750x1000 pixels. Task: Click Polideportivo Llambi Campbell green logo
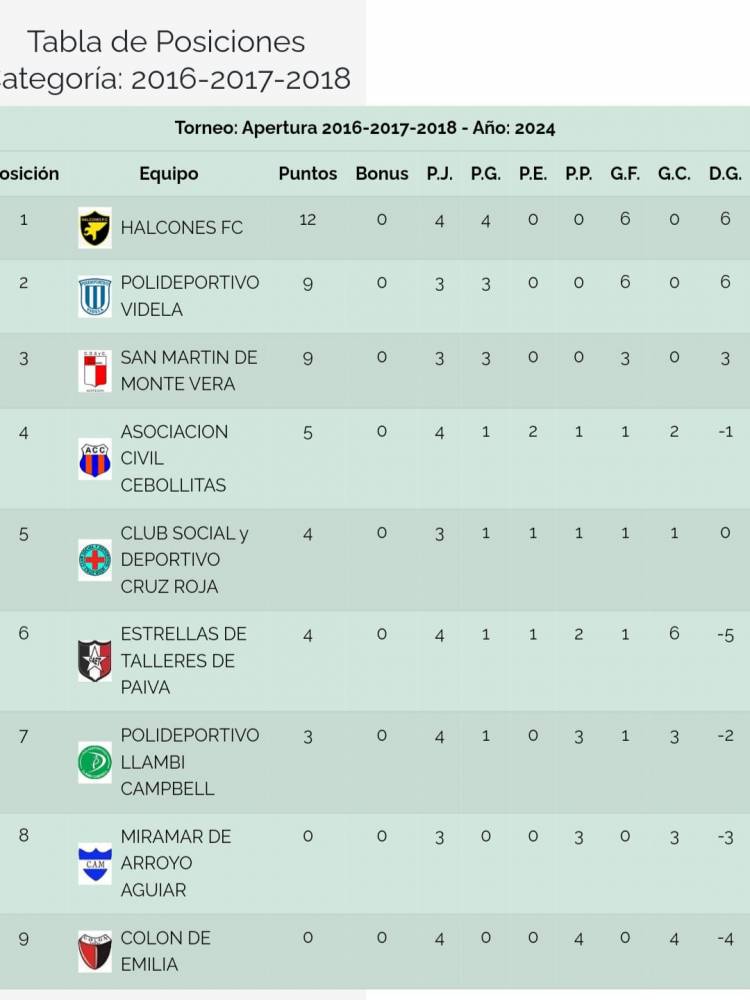pyautogui.click(x=95, y=762)
